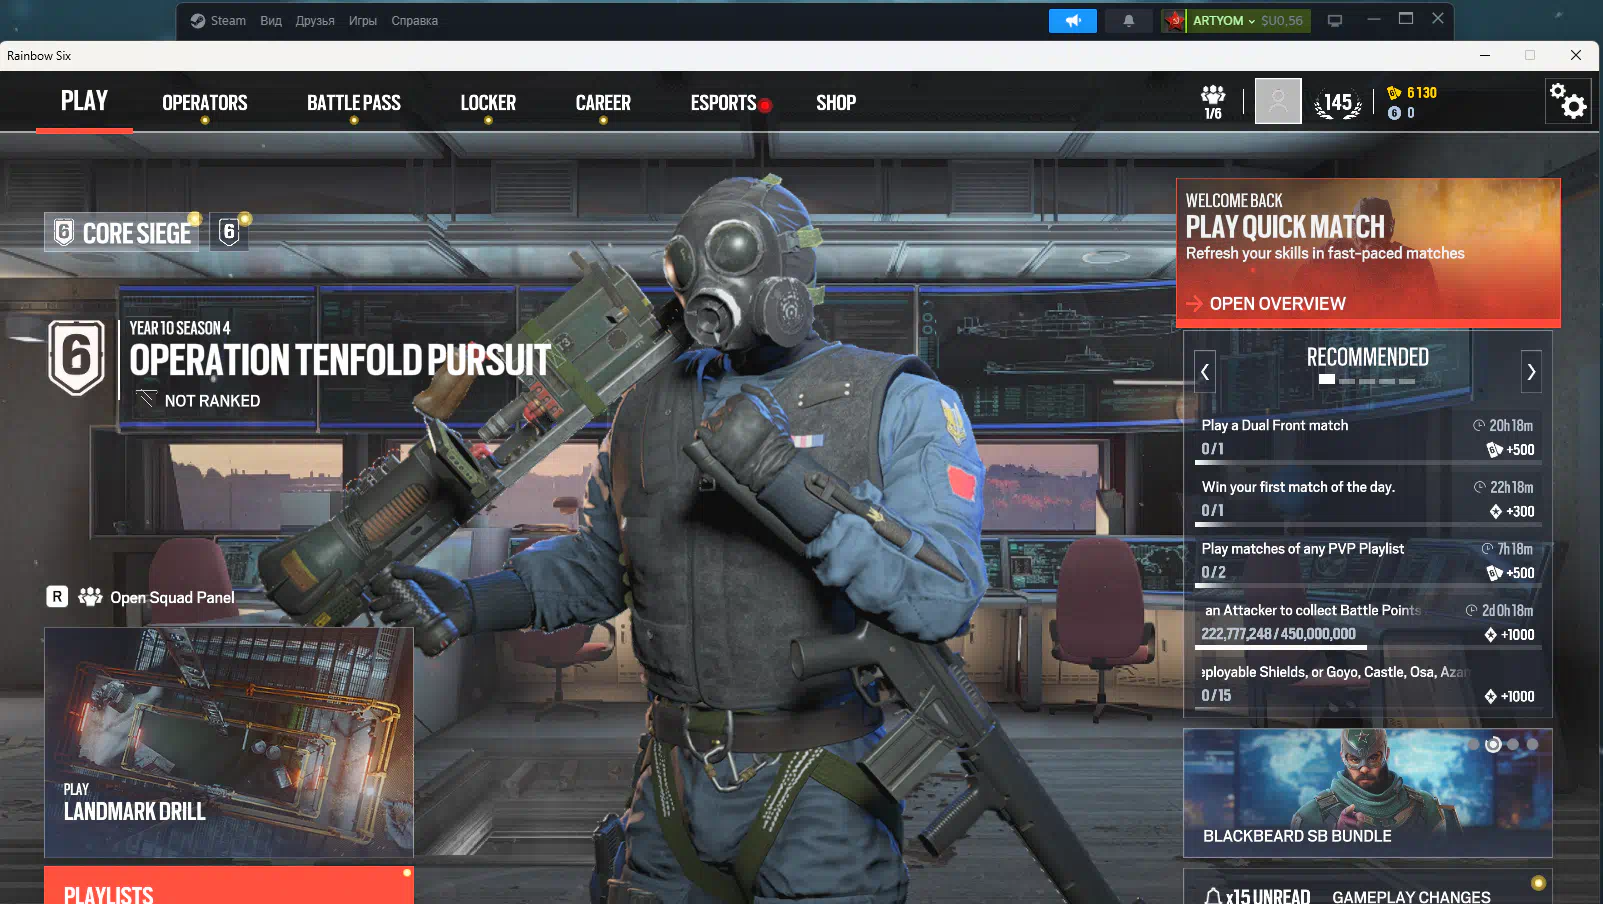Go to next Recommended challenges page
1603x904 pixels.
coord(1530,372)
